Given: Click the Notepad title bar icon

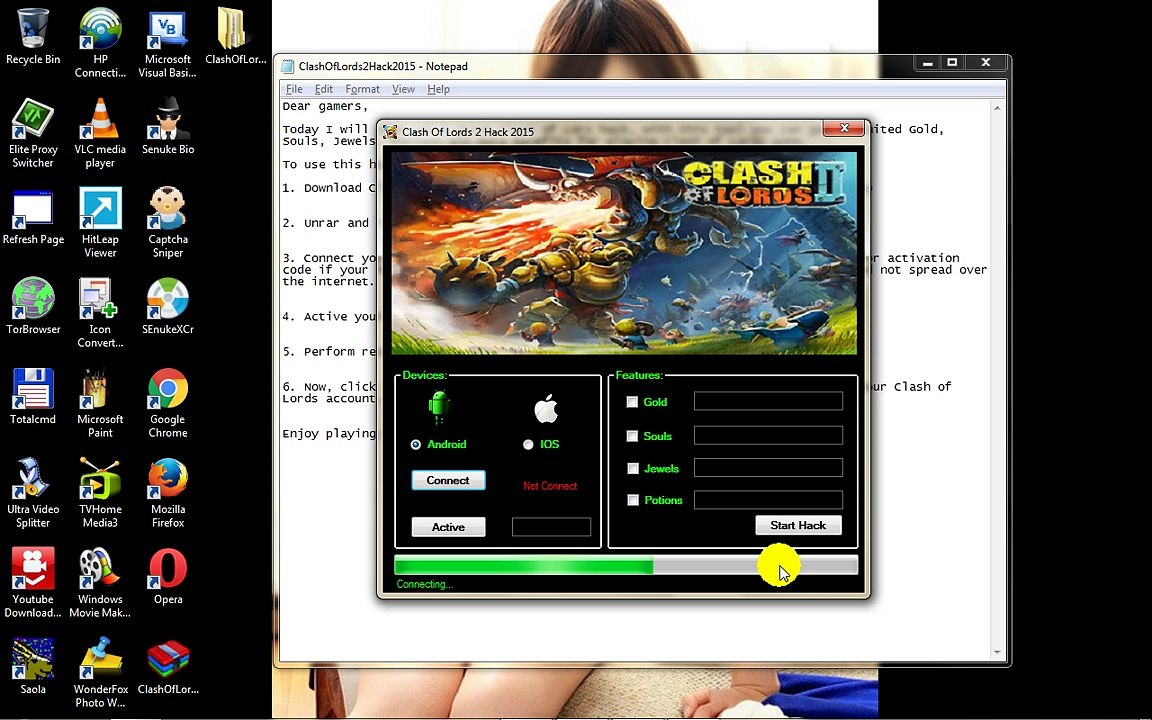Looking at the screenshot, I should tap(287, 66).
